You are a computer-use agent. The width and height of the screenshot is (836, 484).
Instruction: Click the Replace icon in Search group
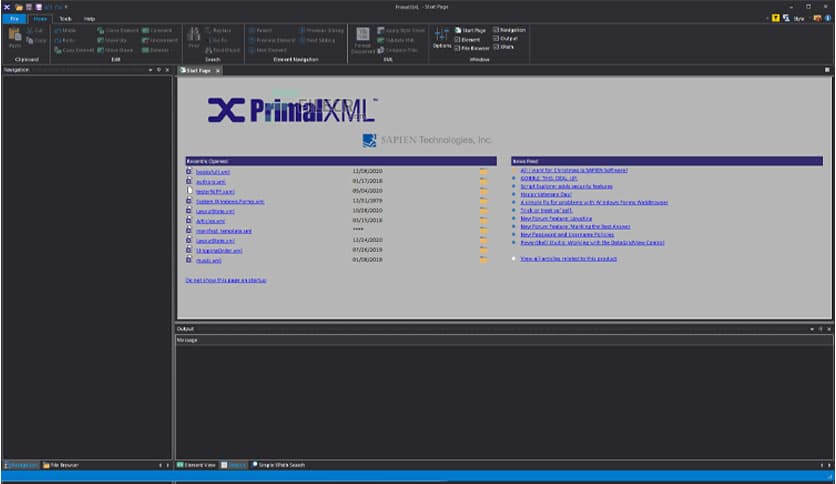point(208,31)
